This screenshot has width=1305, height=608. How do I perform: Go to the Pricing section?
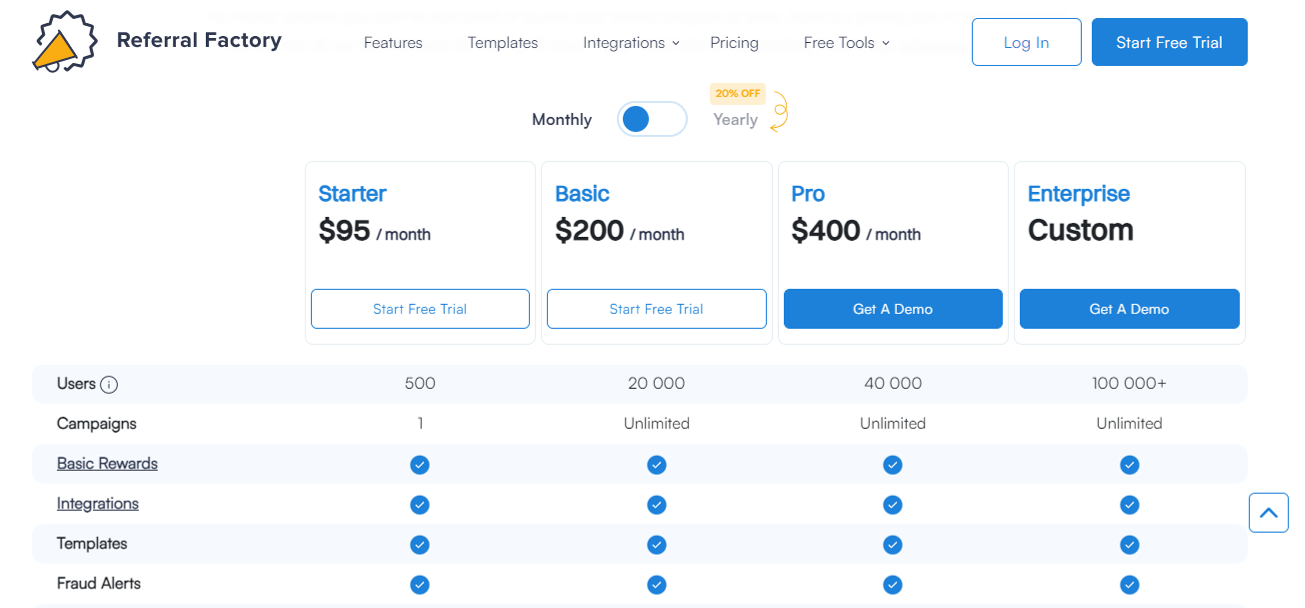[734, 42]
